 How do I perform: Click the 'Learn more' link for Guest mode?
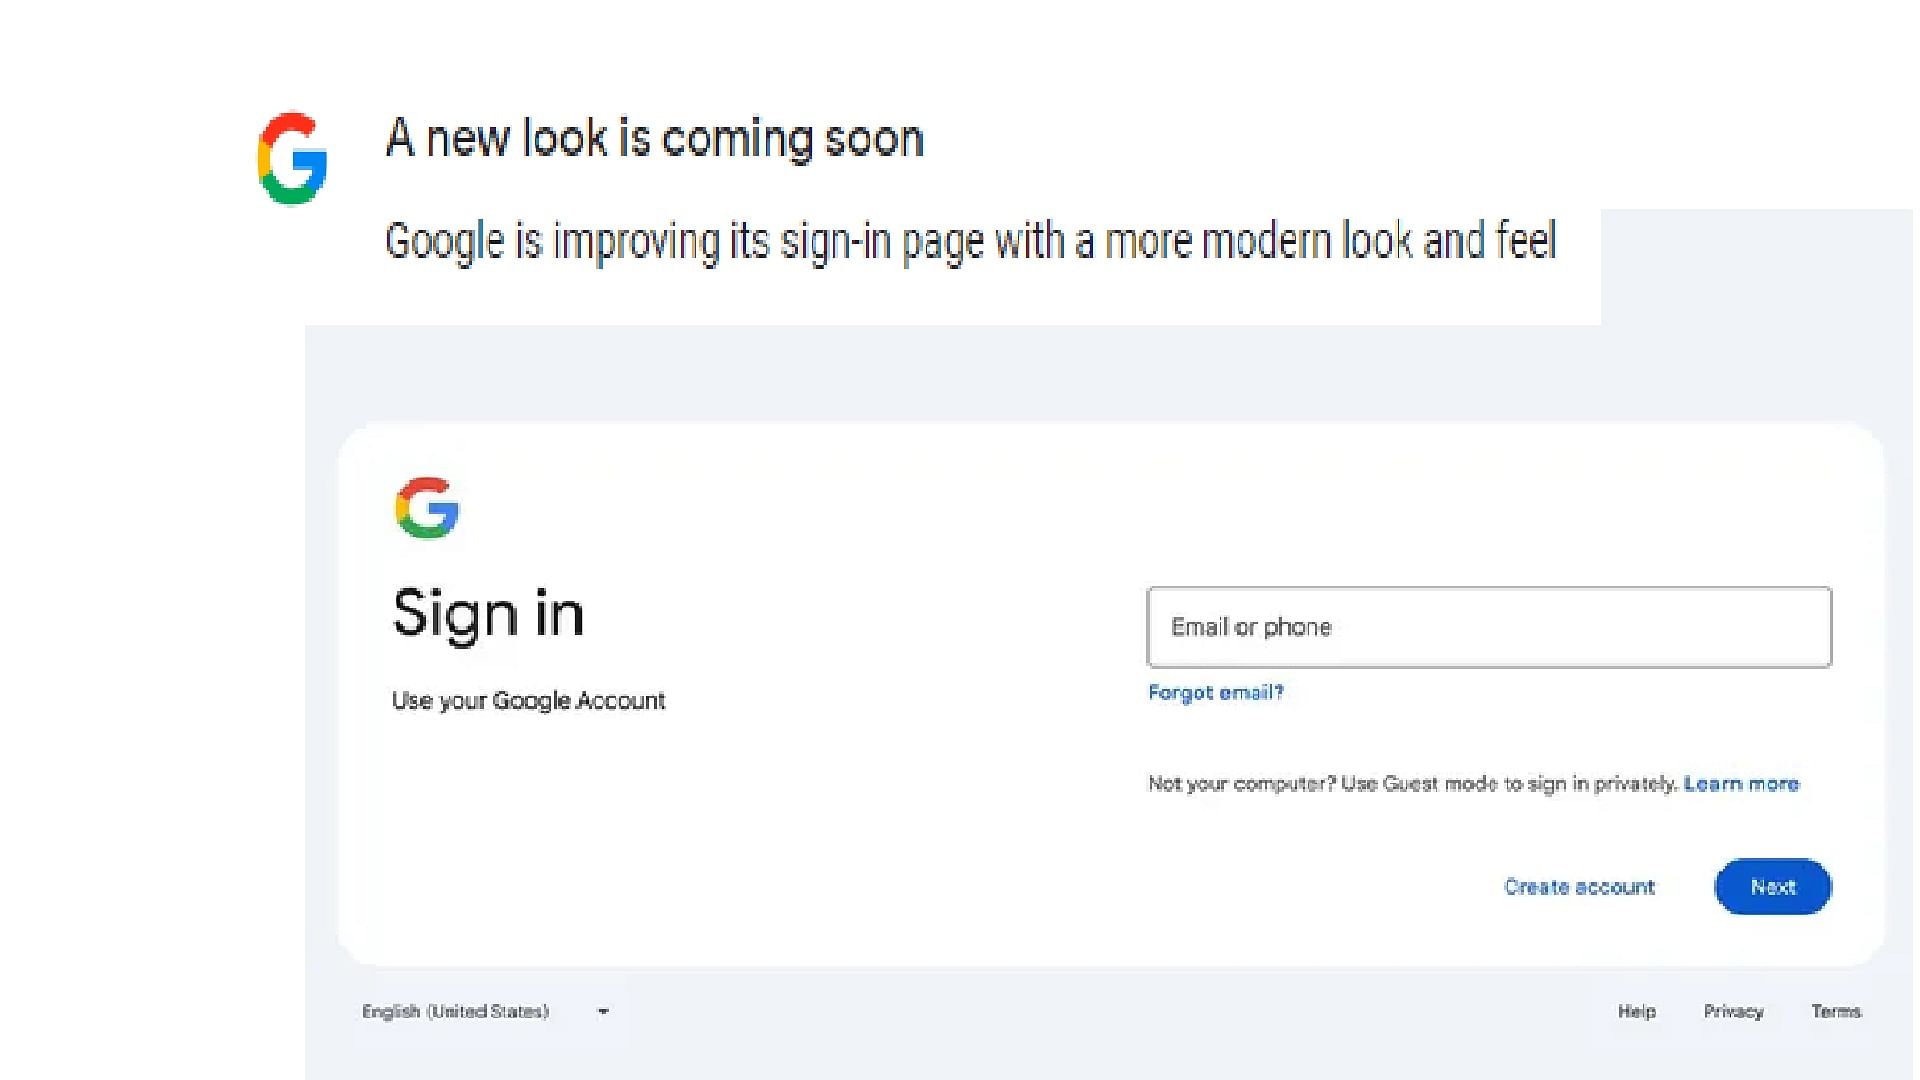point(1742,783)
